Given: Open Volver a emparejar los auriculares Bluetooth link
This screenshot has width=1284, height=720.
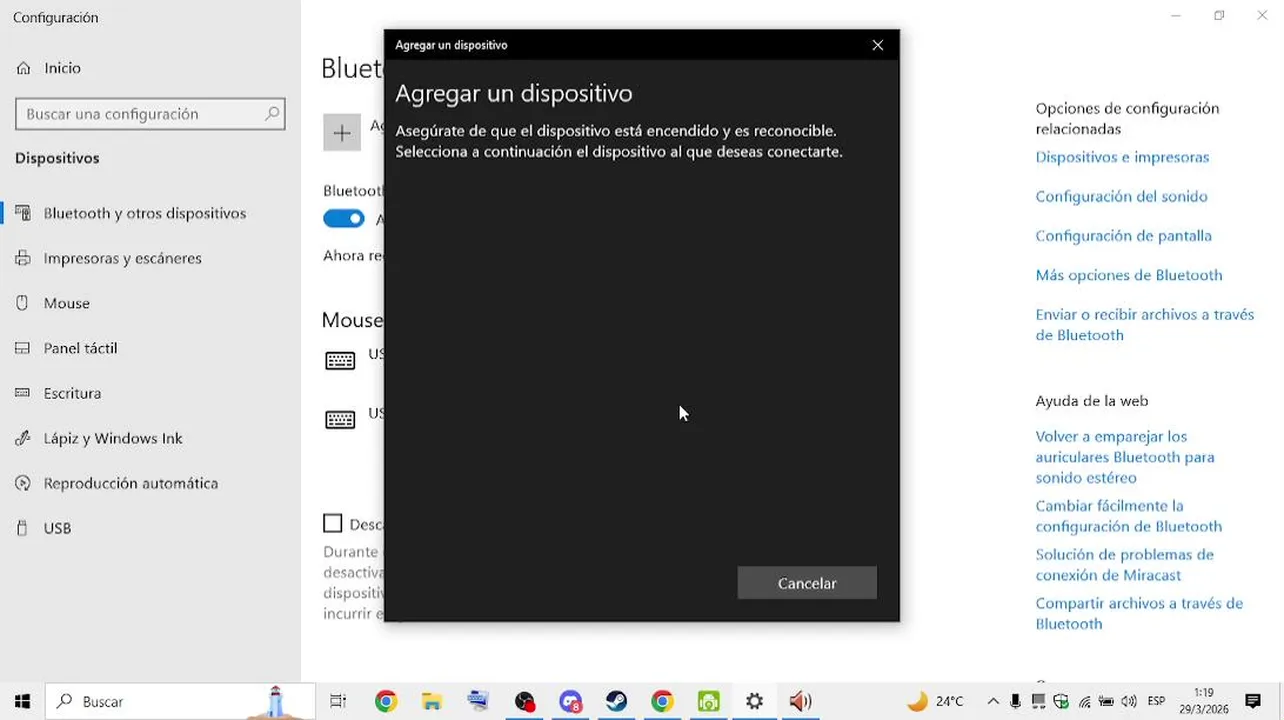Looking at the screenshot, I should [1125, 457].
